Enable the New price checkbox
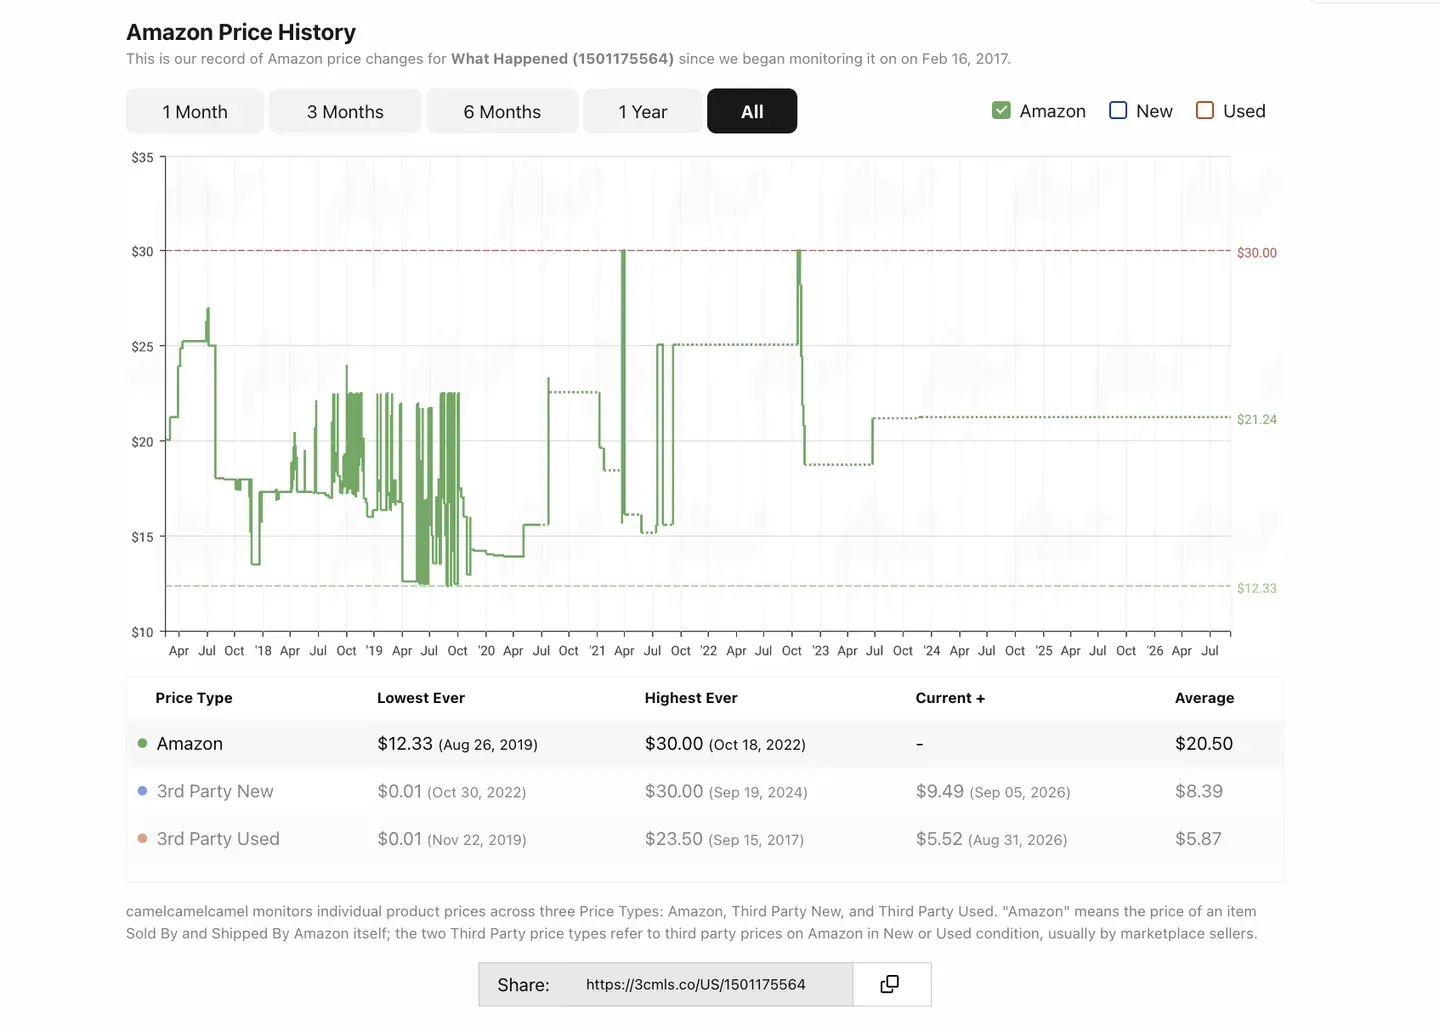Viewport: 1440px width, 1032px height. coord(1118,110)
